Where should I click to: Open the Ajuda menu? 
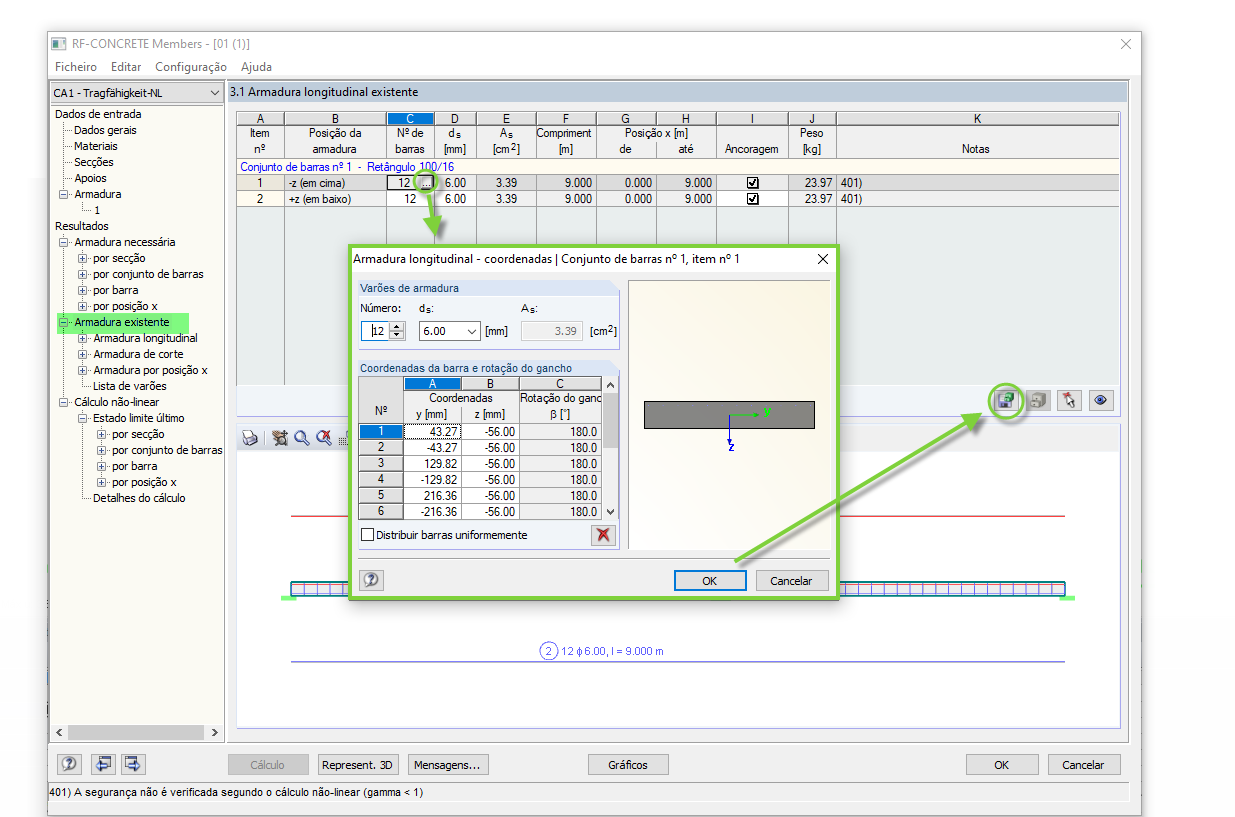pos(256,67)
